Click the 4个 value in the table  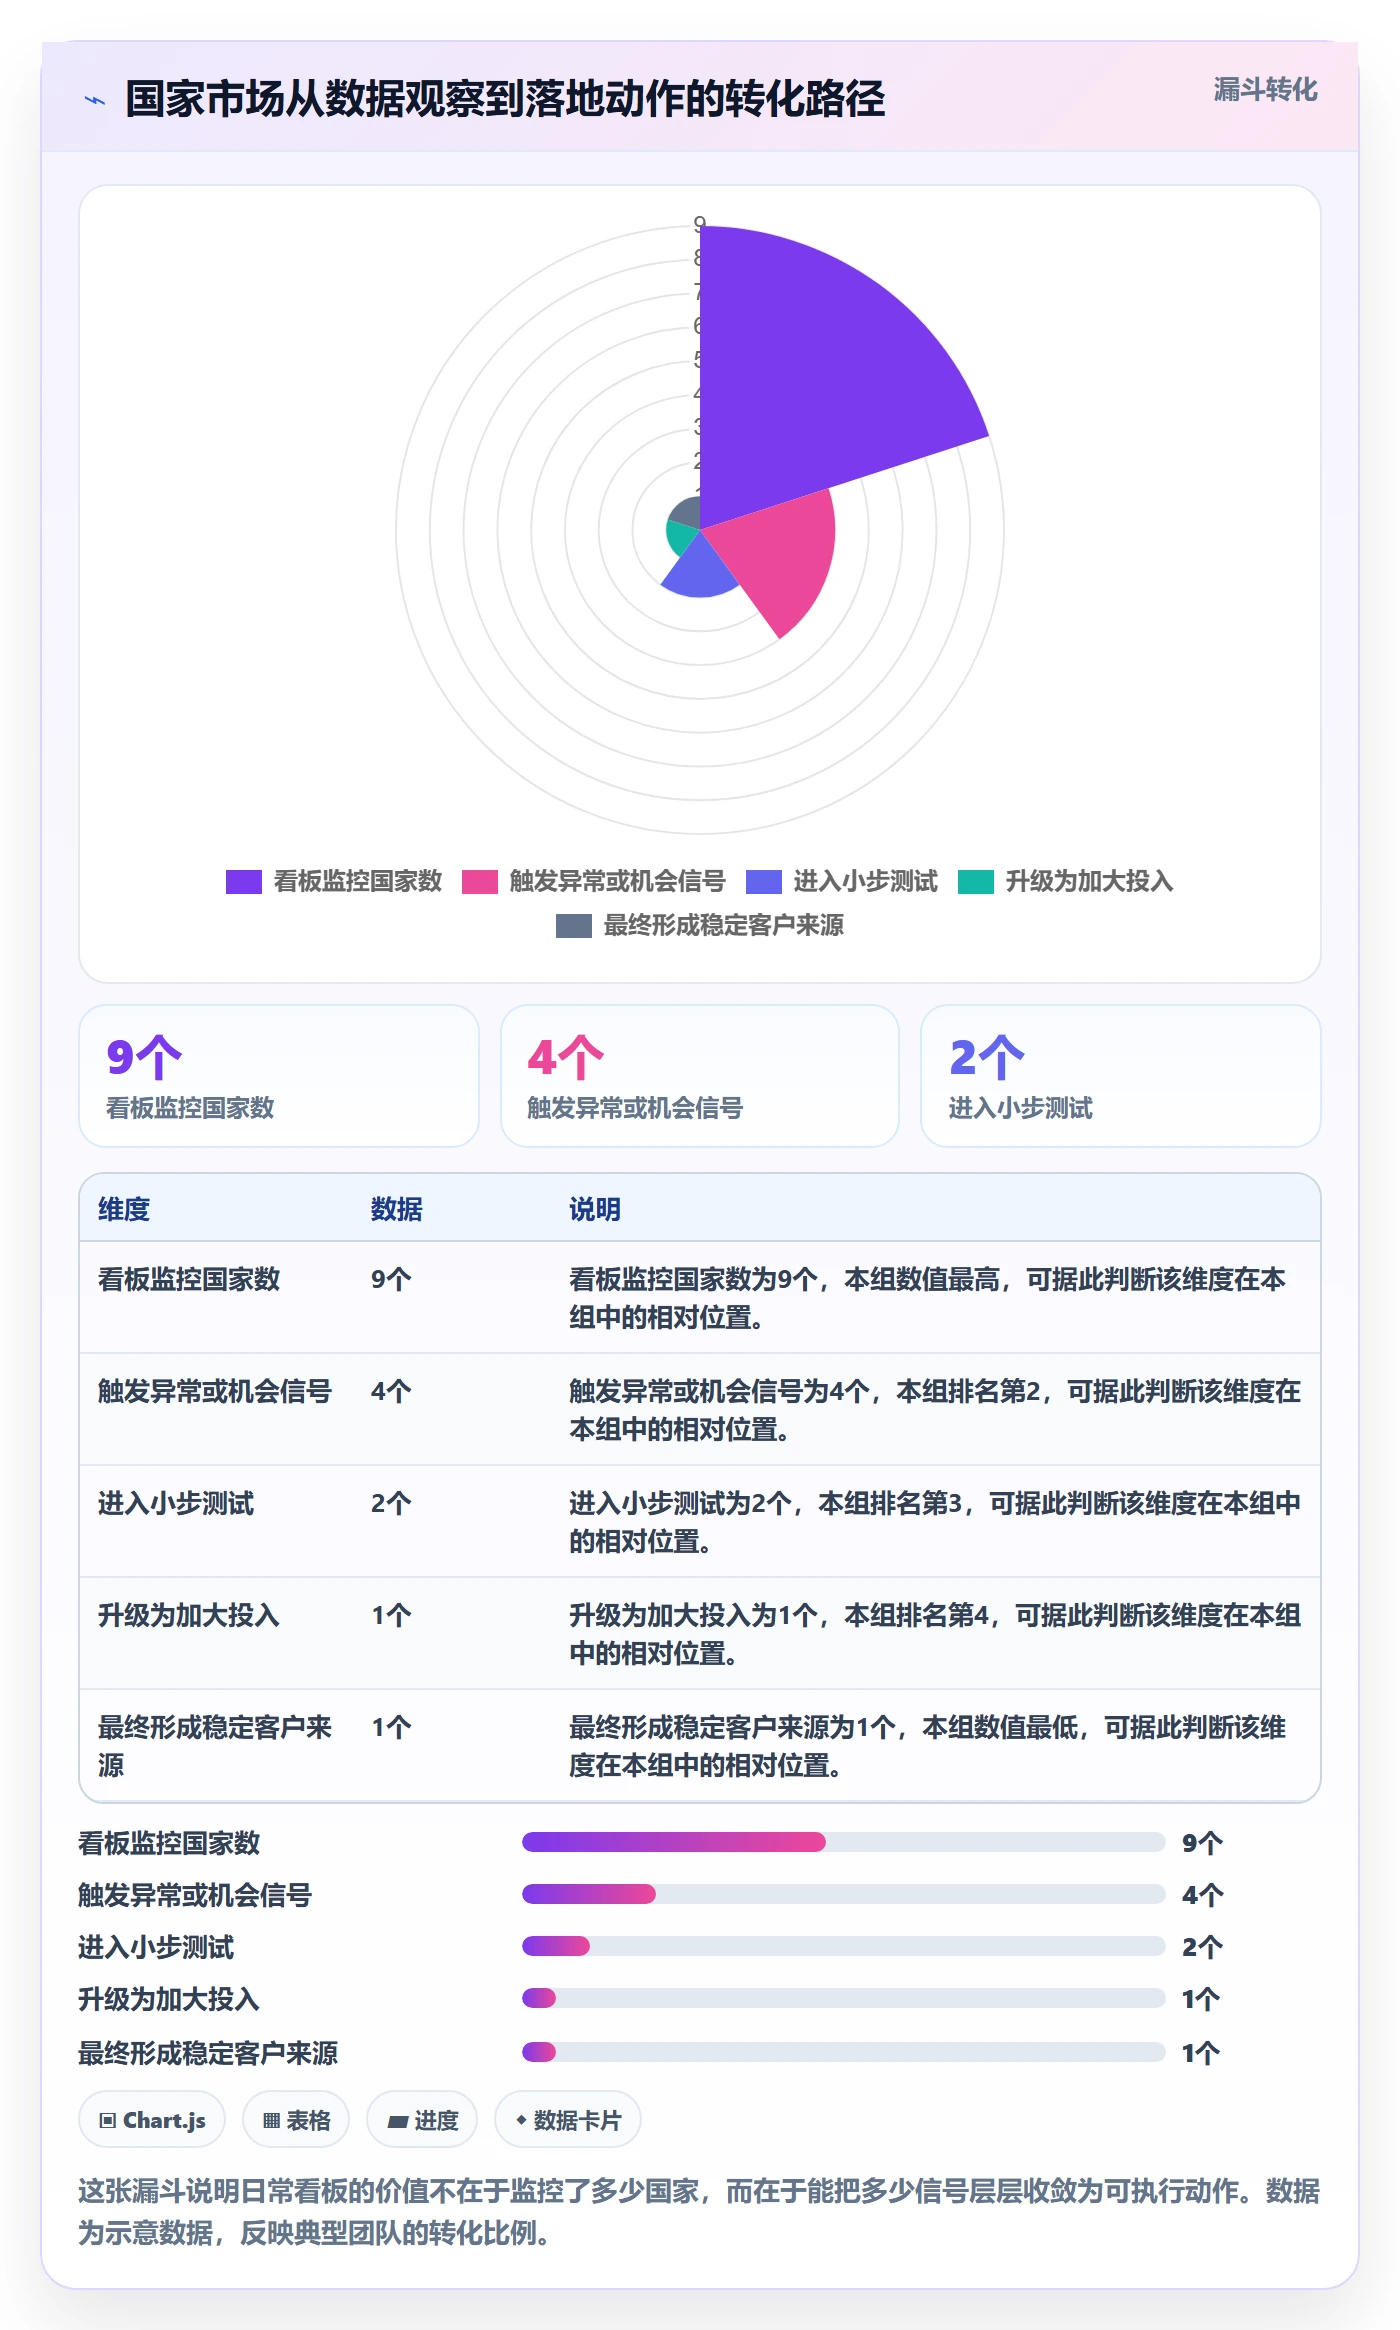pyautogui.click(x=391, y=1391)
